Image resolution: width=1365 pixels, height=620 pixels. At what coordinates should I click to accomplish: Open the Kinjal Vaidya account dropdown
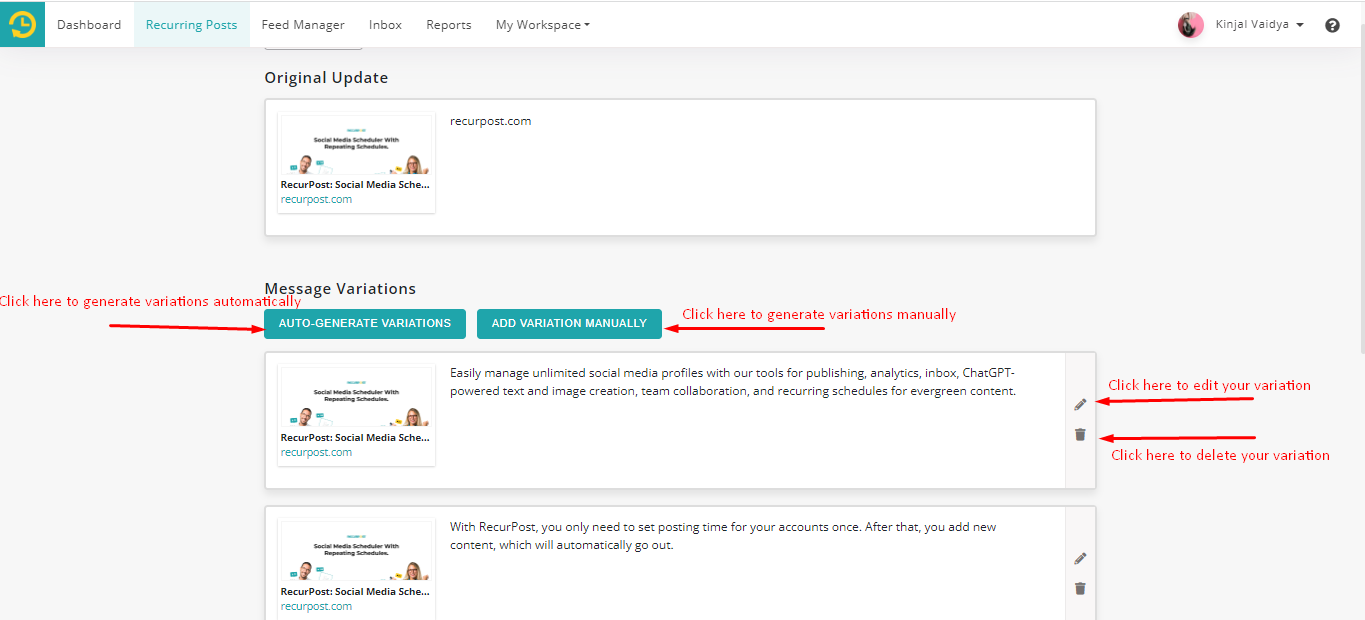tap(1259, 25)
